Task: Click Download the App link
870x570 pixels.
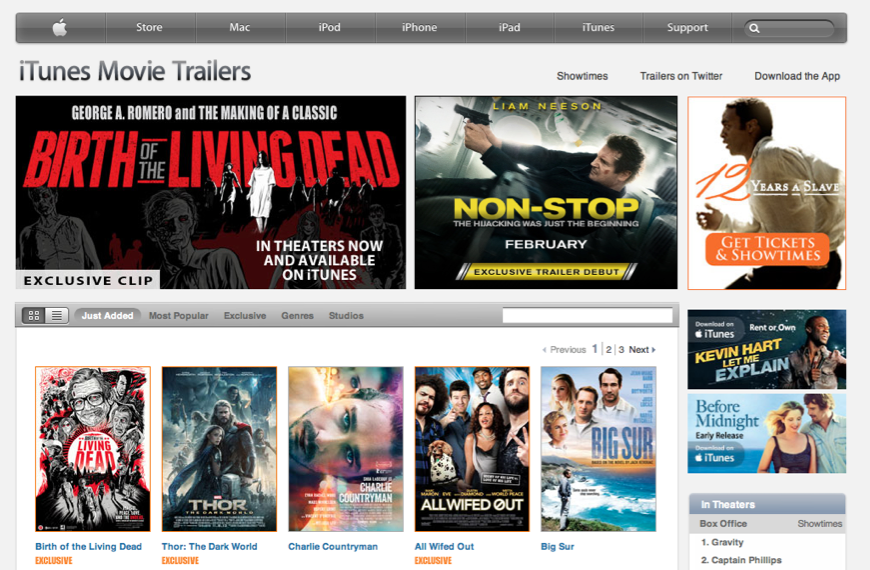Action: 797,76
